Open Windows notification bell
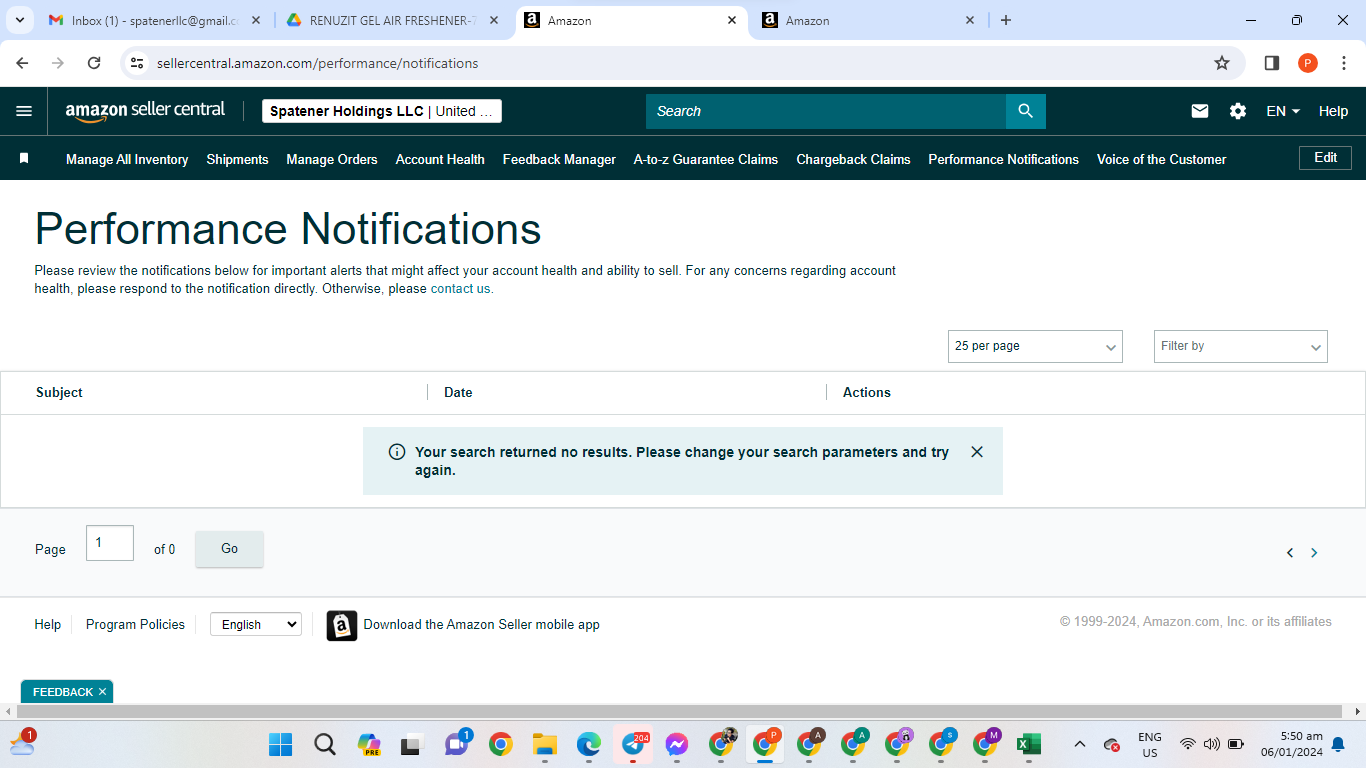Image resolution: width=1366 pixels, height=768 pixels. point(1338,745)
